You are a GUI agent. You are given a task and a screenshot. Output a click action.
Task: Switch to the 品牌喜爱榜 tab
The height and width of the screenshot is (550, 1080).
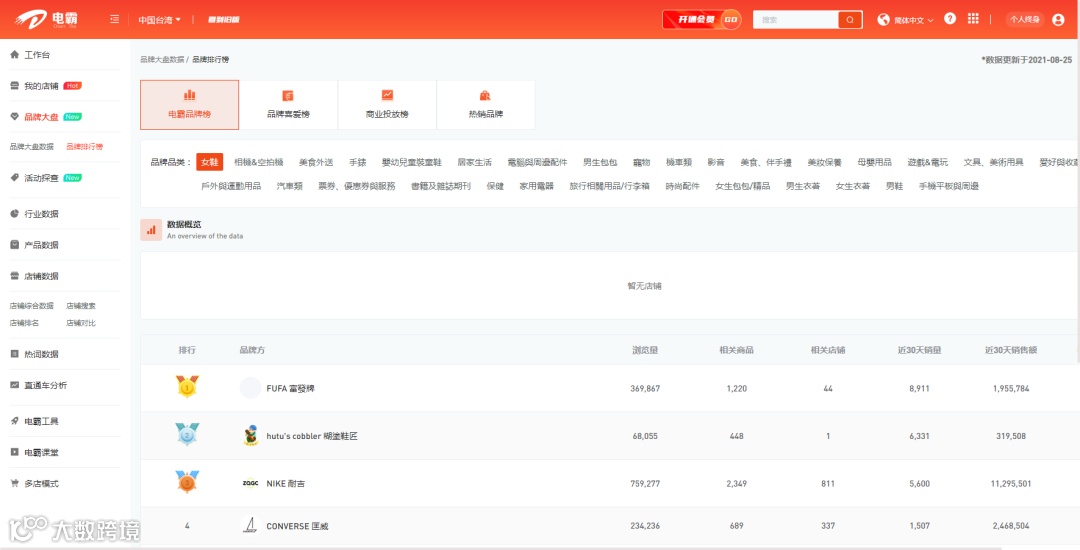289,105
